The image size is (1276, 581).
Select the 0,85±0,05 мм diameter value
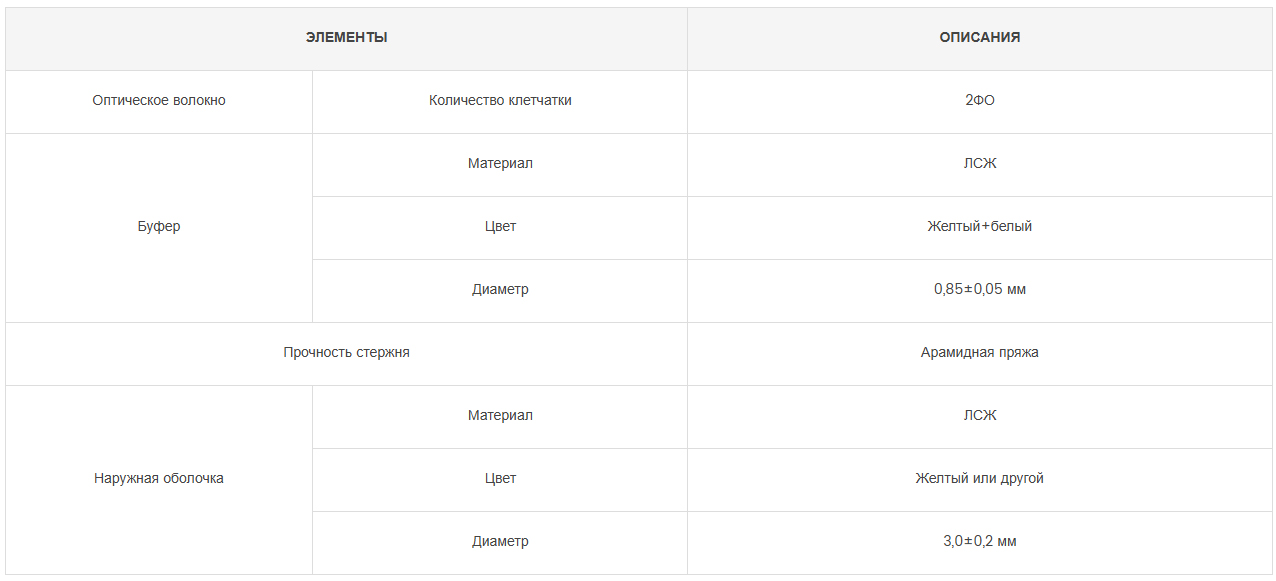(980, 290)
